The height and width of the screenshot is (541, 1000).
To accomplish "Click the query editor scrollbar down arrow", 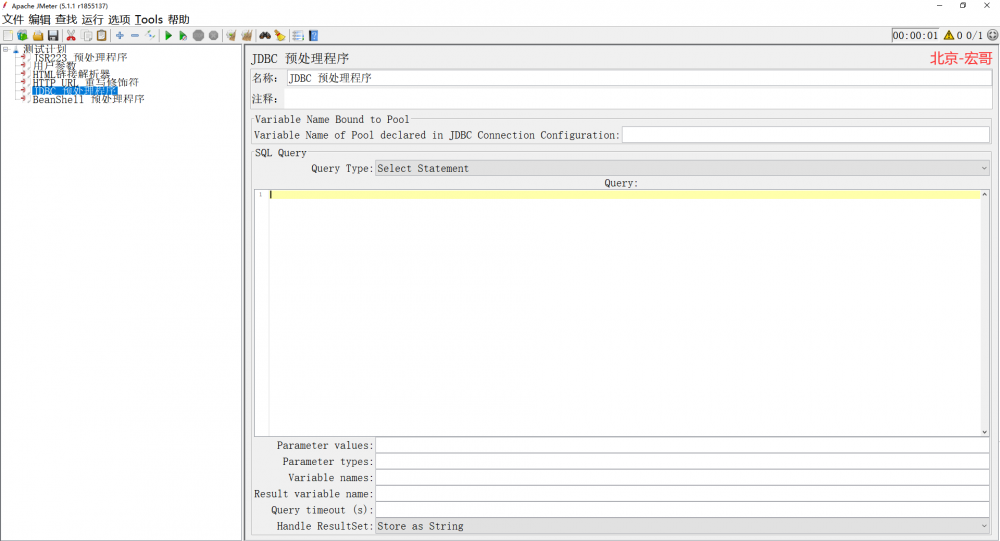I will click(985, 432).
